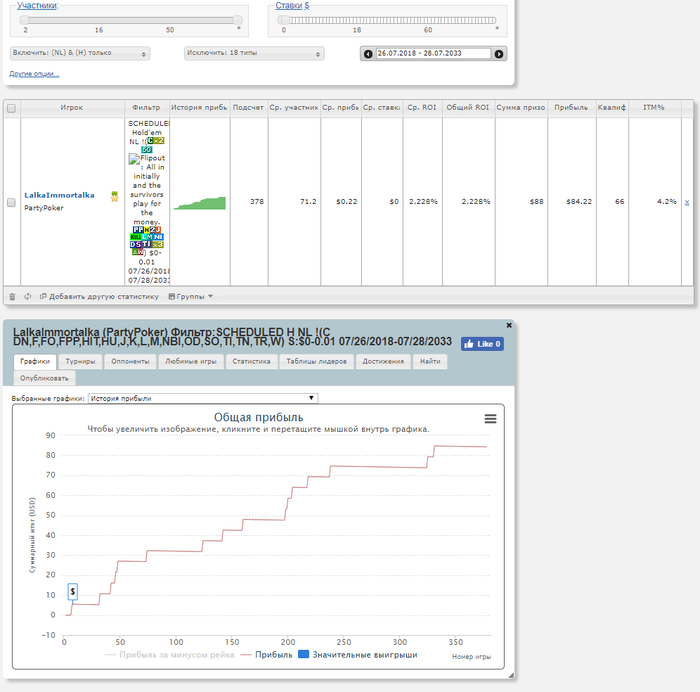Click the gold star badge beside LalkaImmortalka

(115, 196)
